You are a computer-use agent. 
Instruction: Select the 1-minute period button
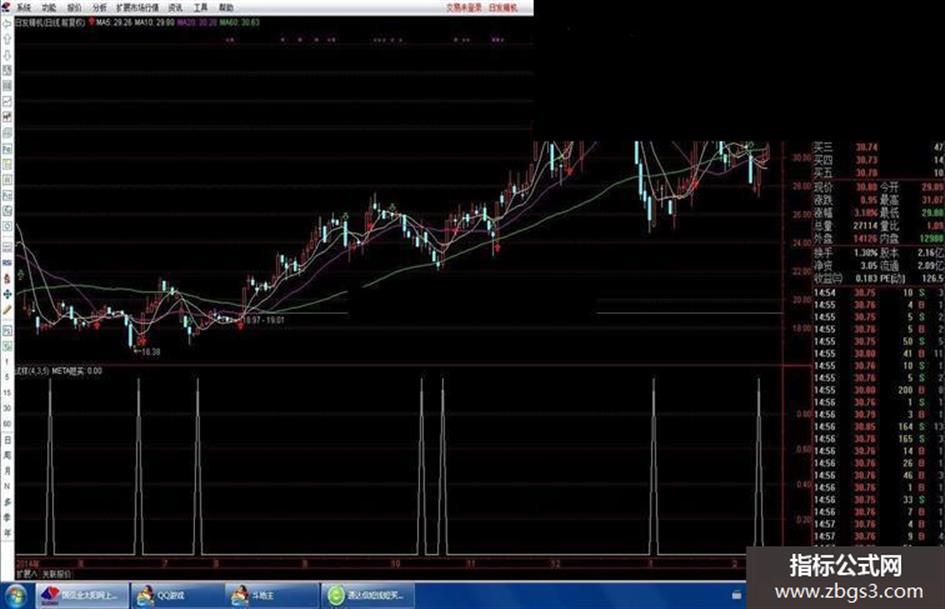click(x=7, y=362)
